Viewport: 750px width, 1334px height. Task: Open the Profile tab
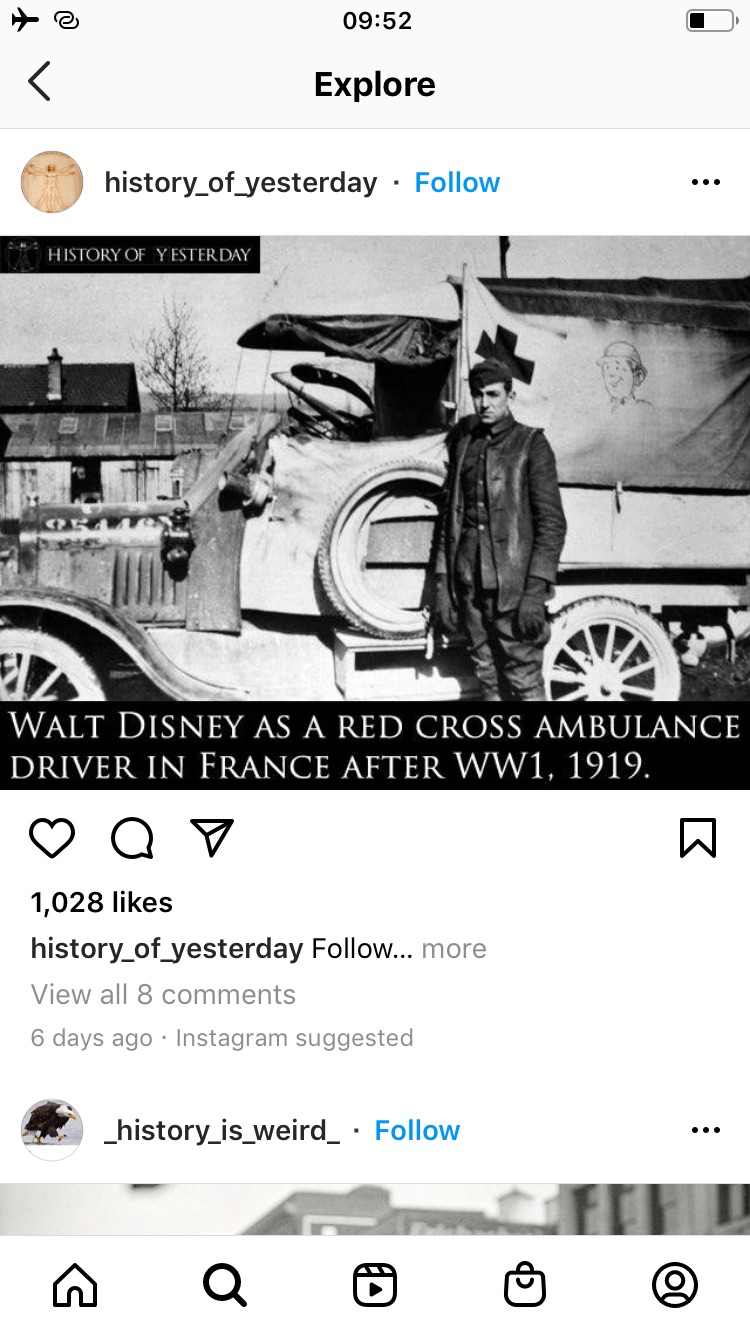(675, 1285)
